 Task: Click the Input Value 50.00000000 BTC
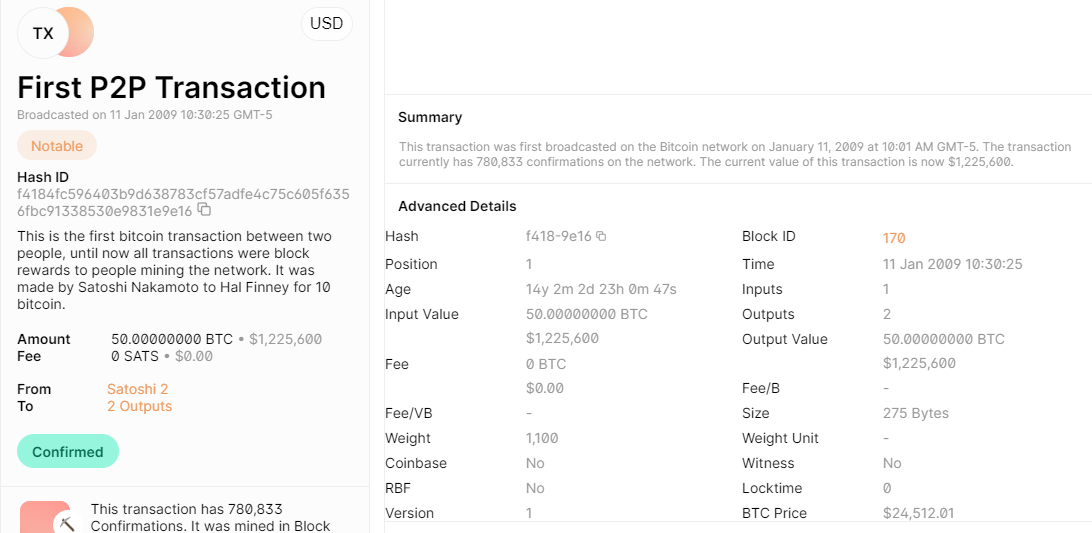[x=587, y=314]
